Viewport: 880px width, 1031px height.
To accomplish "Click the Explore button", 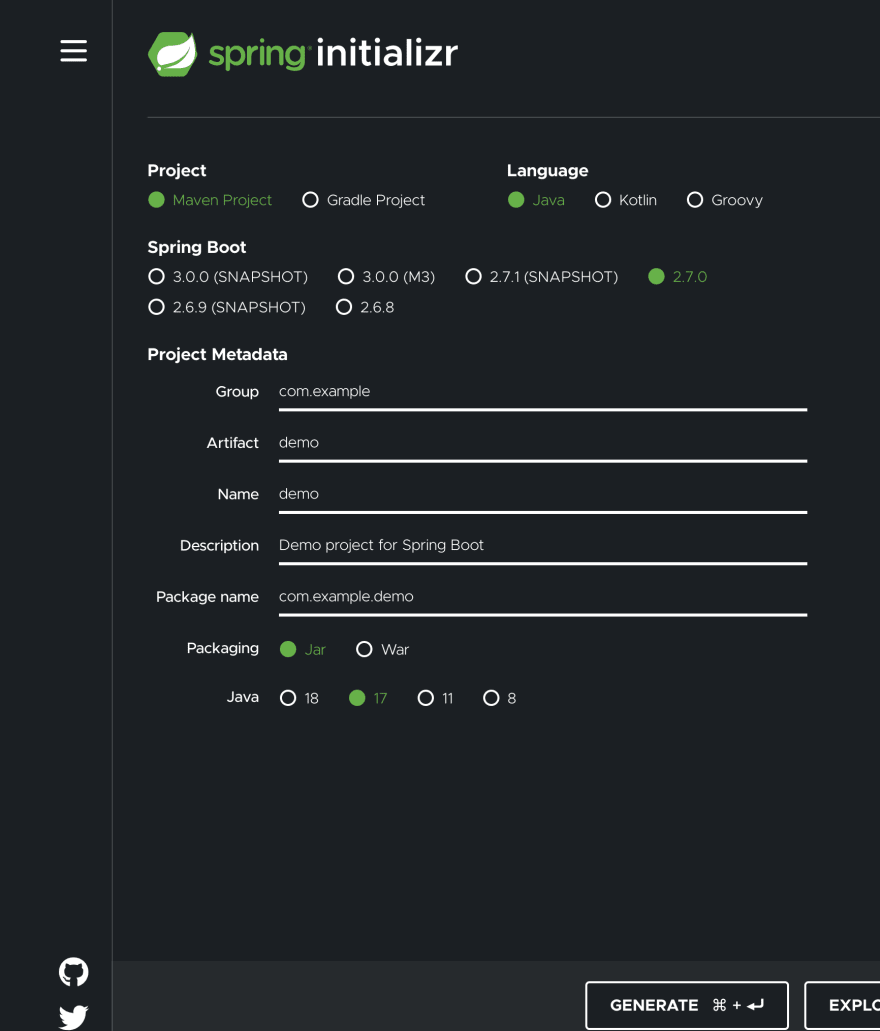I will (x=843, y=1005).
